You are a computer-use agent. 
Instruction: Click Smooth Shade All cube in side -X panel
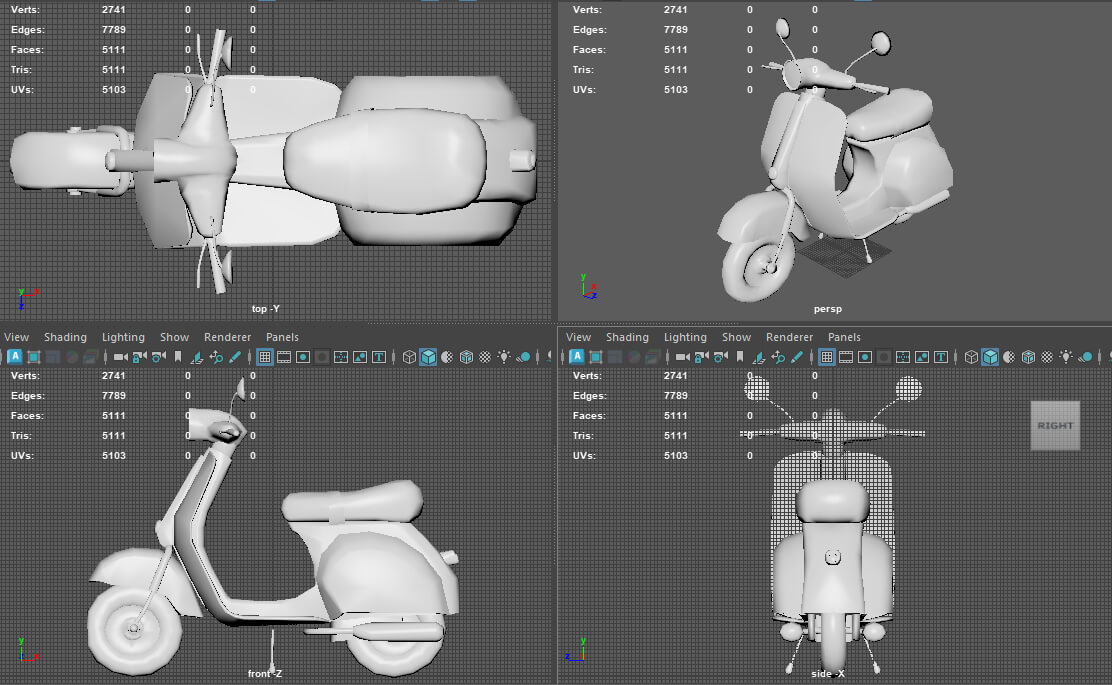tap(990, 357)
